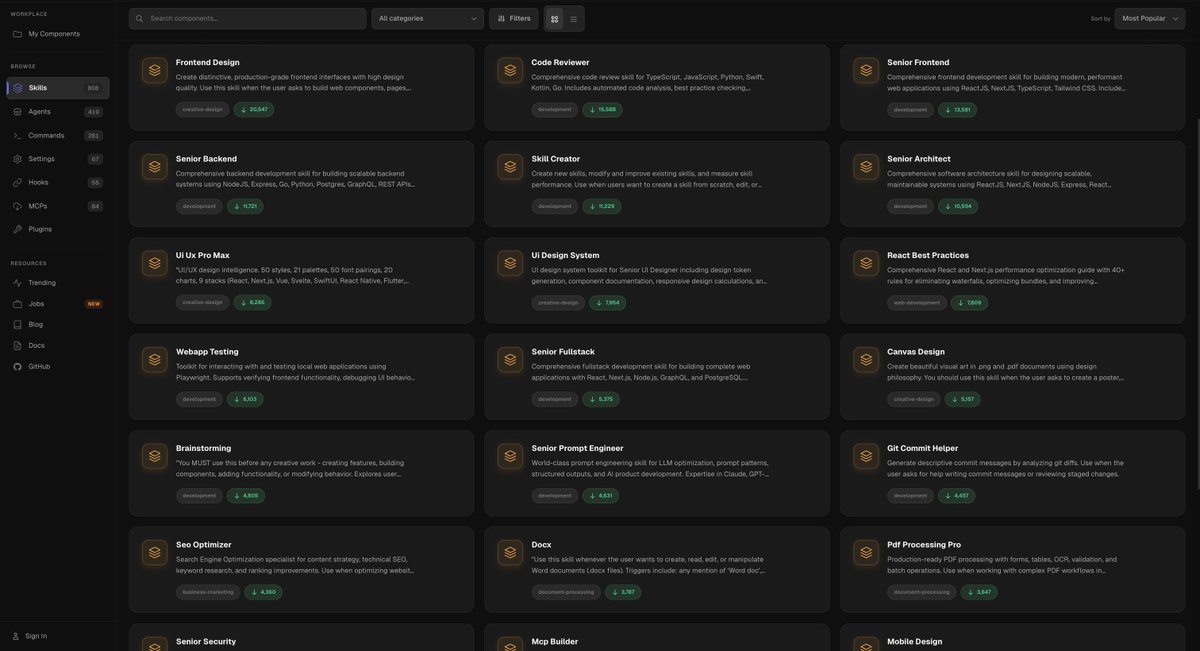
Task: Switch to grid view layout
Action: coord(555,19)
